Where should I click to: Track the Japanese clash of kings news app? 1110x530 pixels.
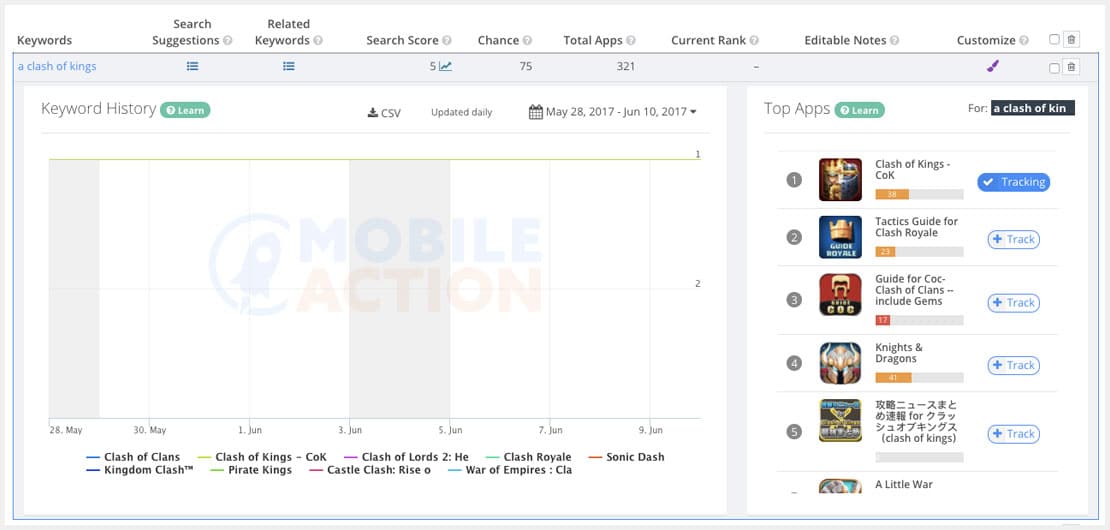tap(1014, 434)
